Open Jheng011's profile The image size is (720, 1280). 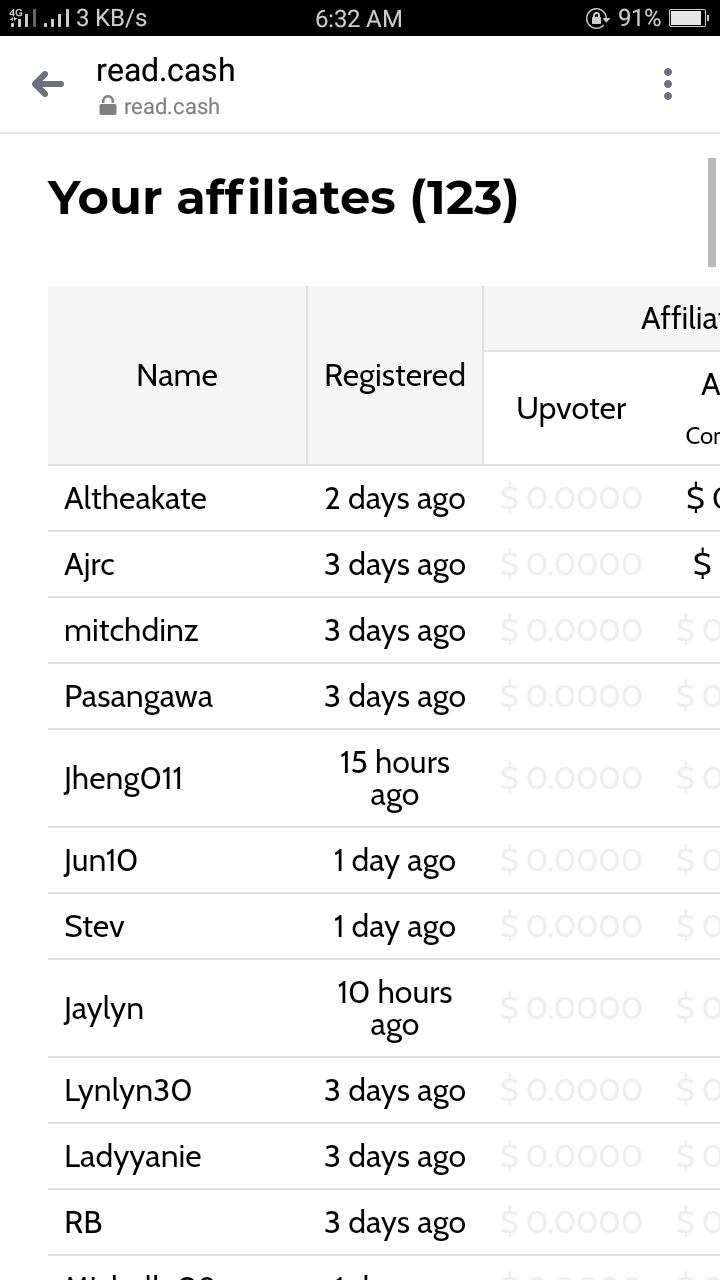coord(124,778)
